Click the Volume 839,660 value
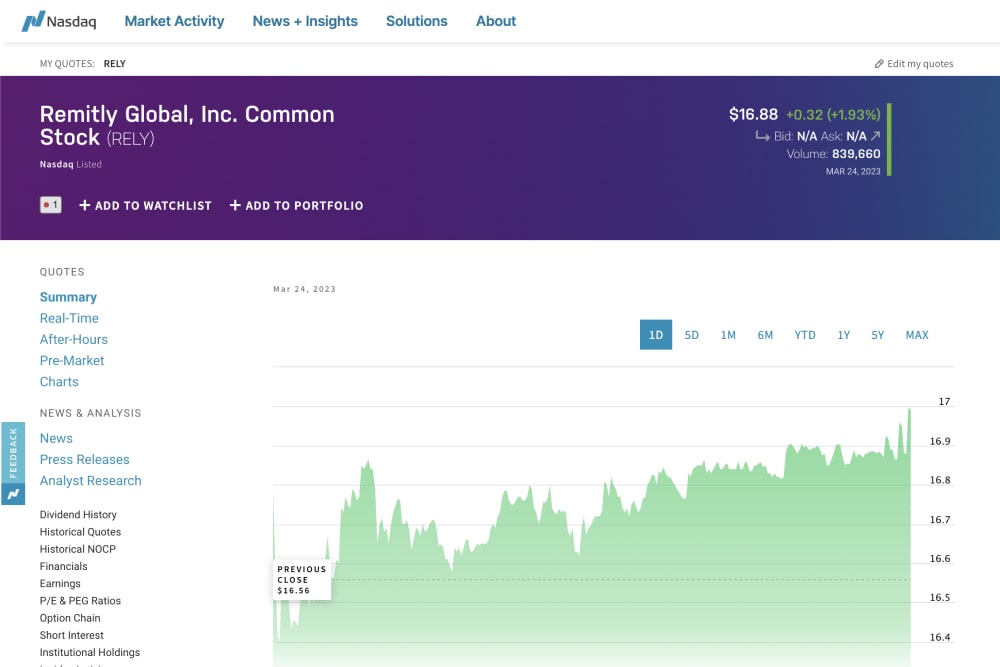1000x667 pixels. (x=856, y=154)
